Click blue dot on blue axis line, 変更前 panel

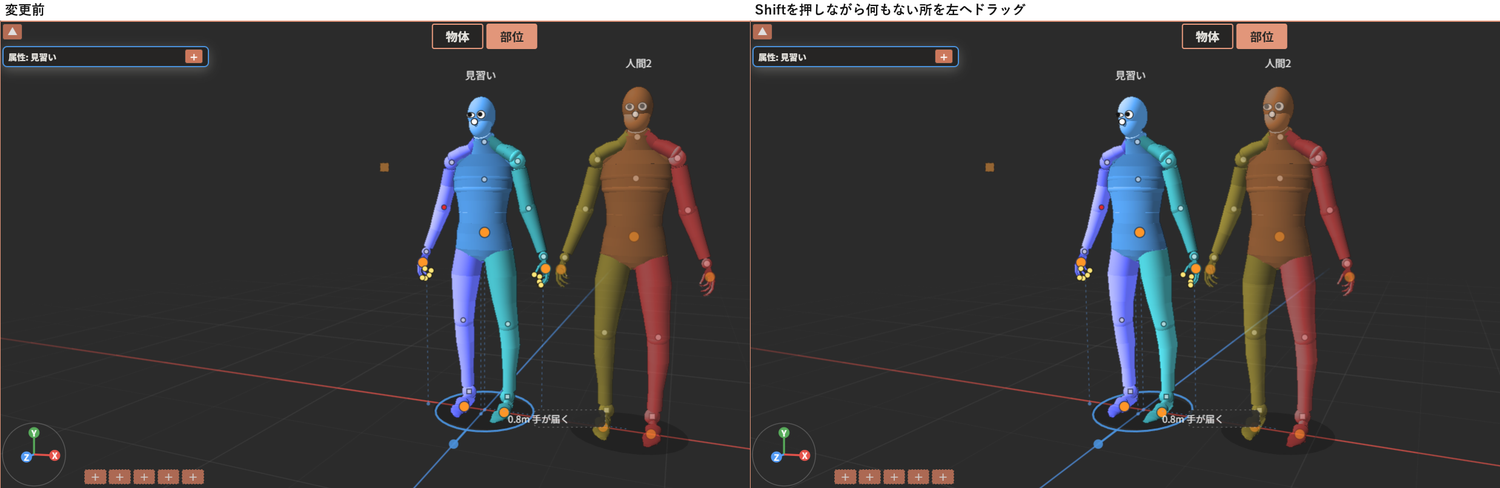point(454,443)
